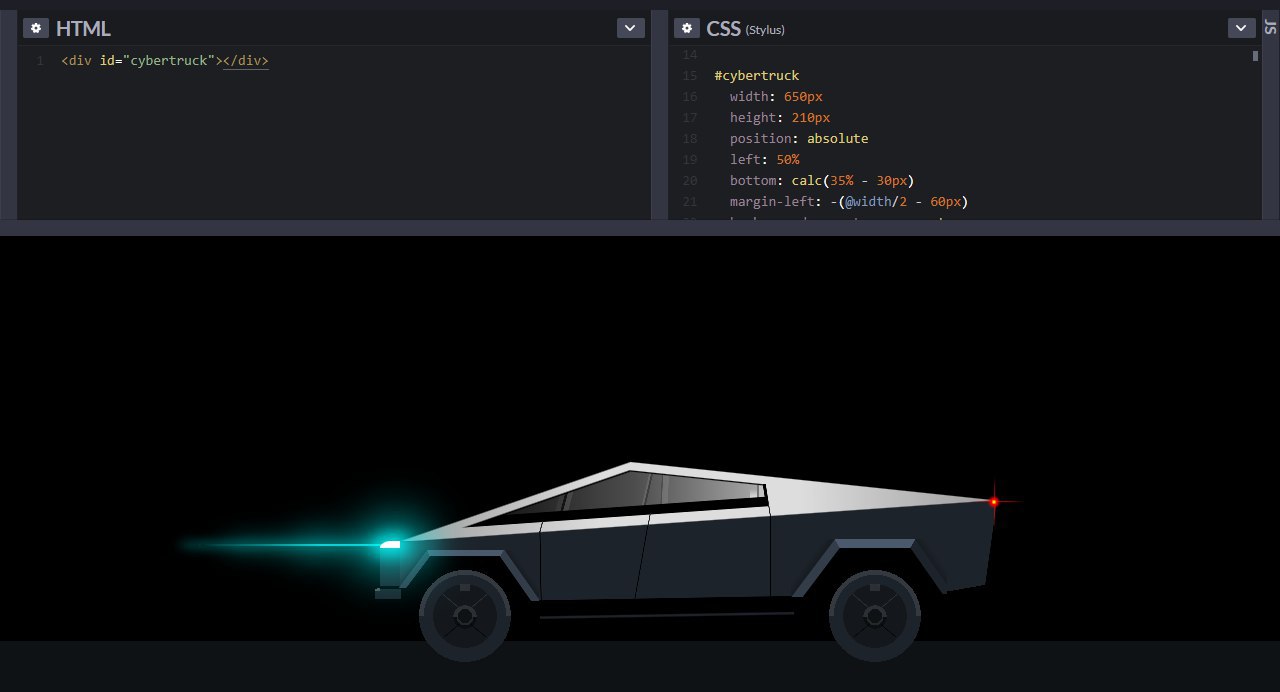Click the red tail light of the truck

[994, 502]
